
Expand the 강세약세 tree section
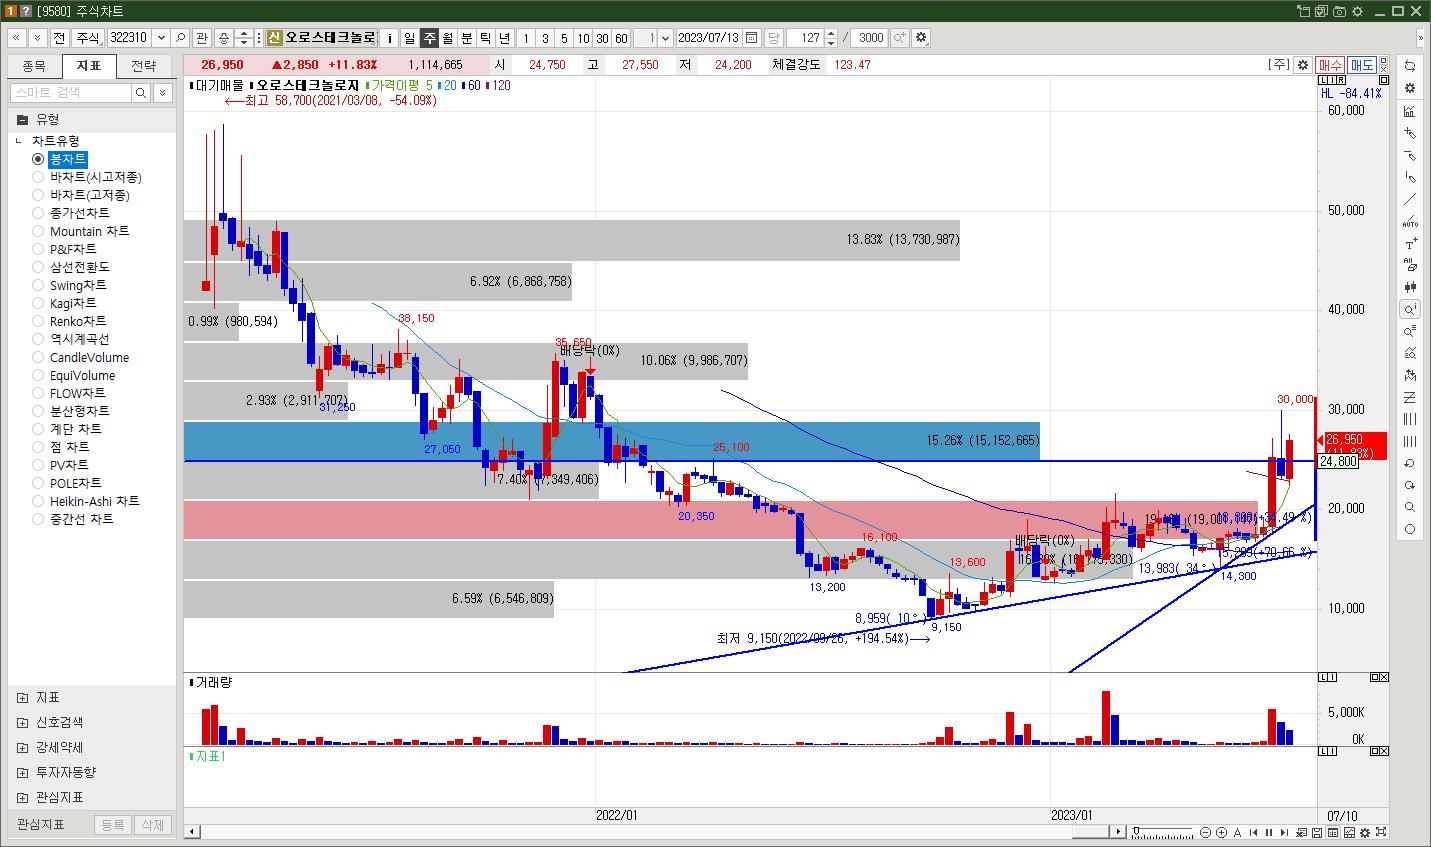point(23,747)
